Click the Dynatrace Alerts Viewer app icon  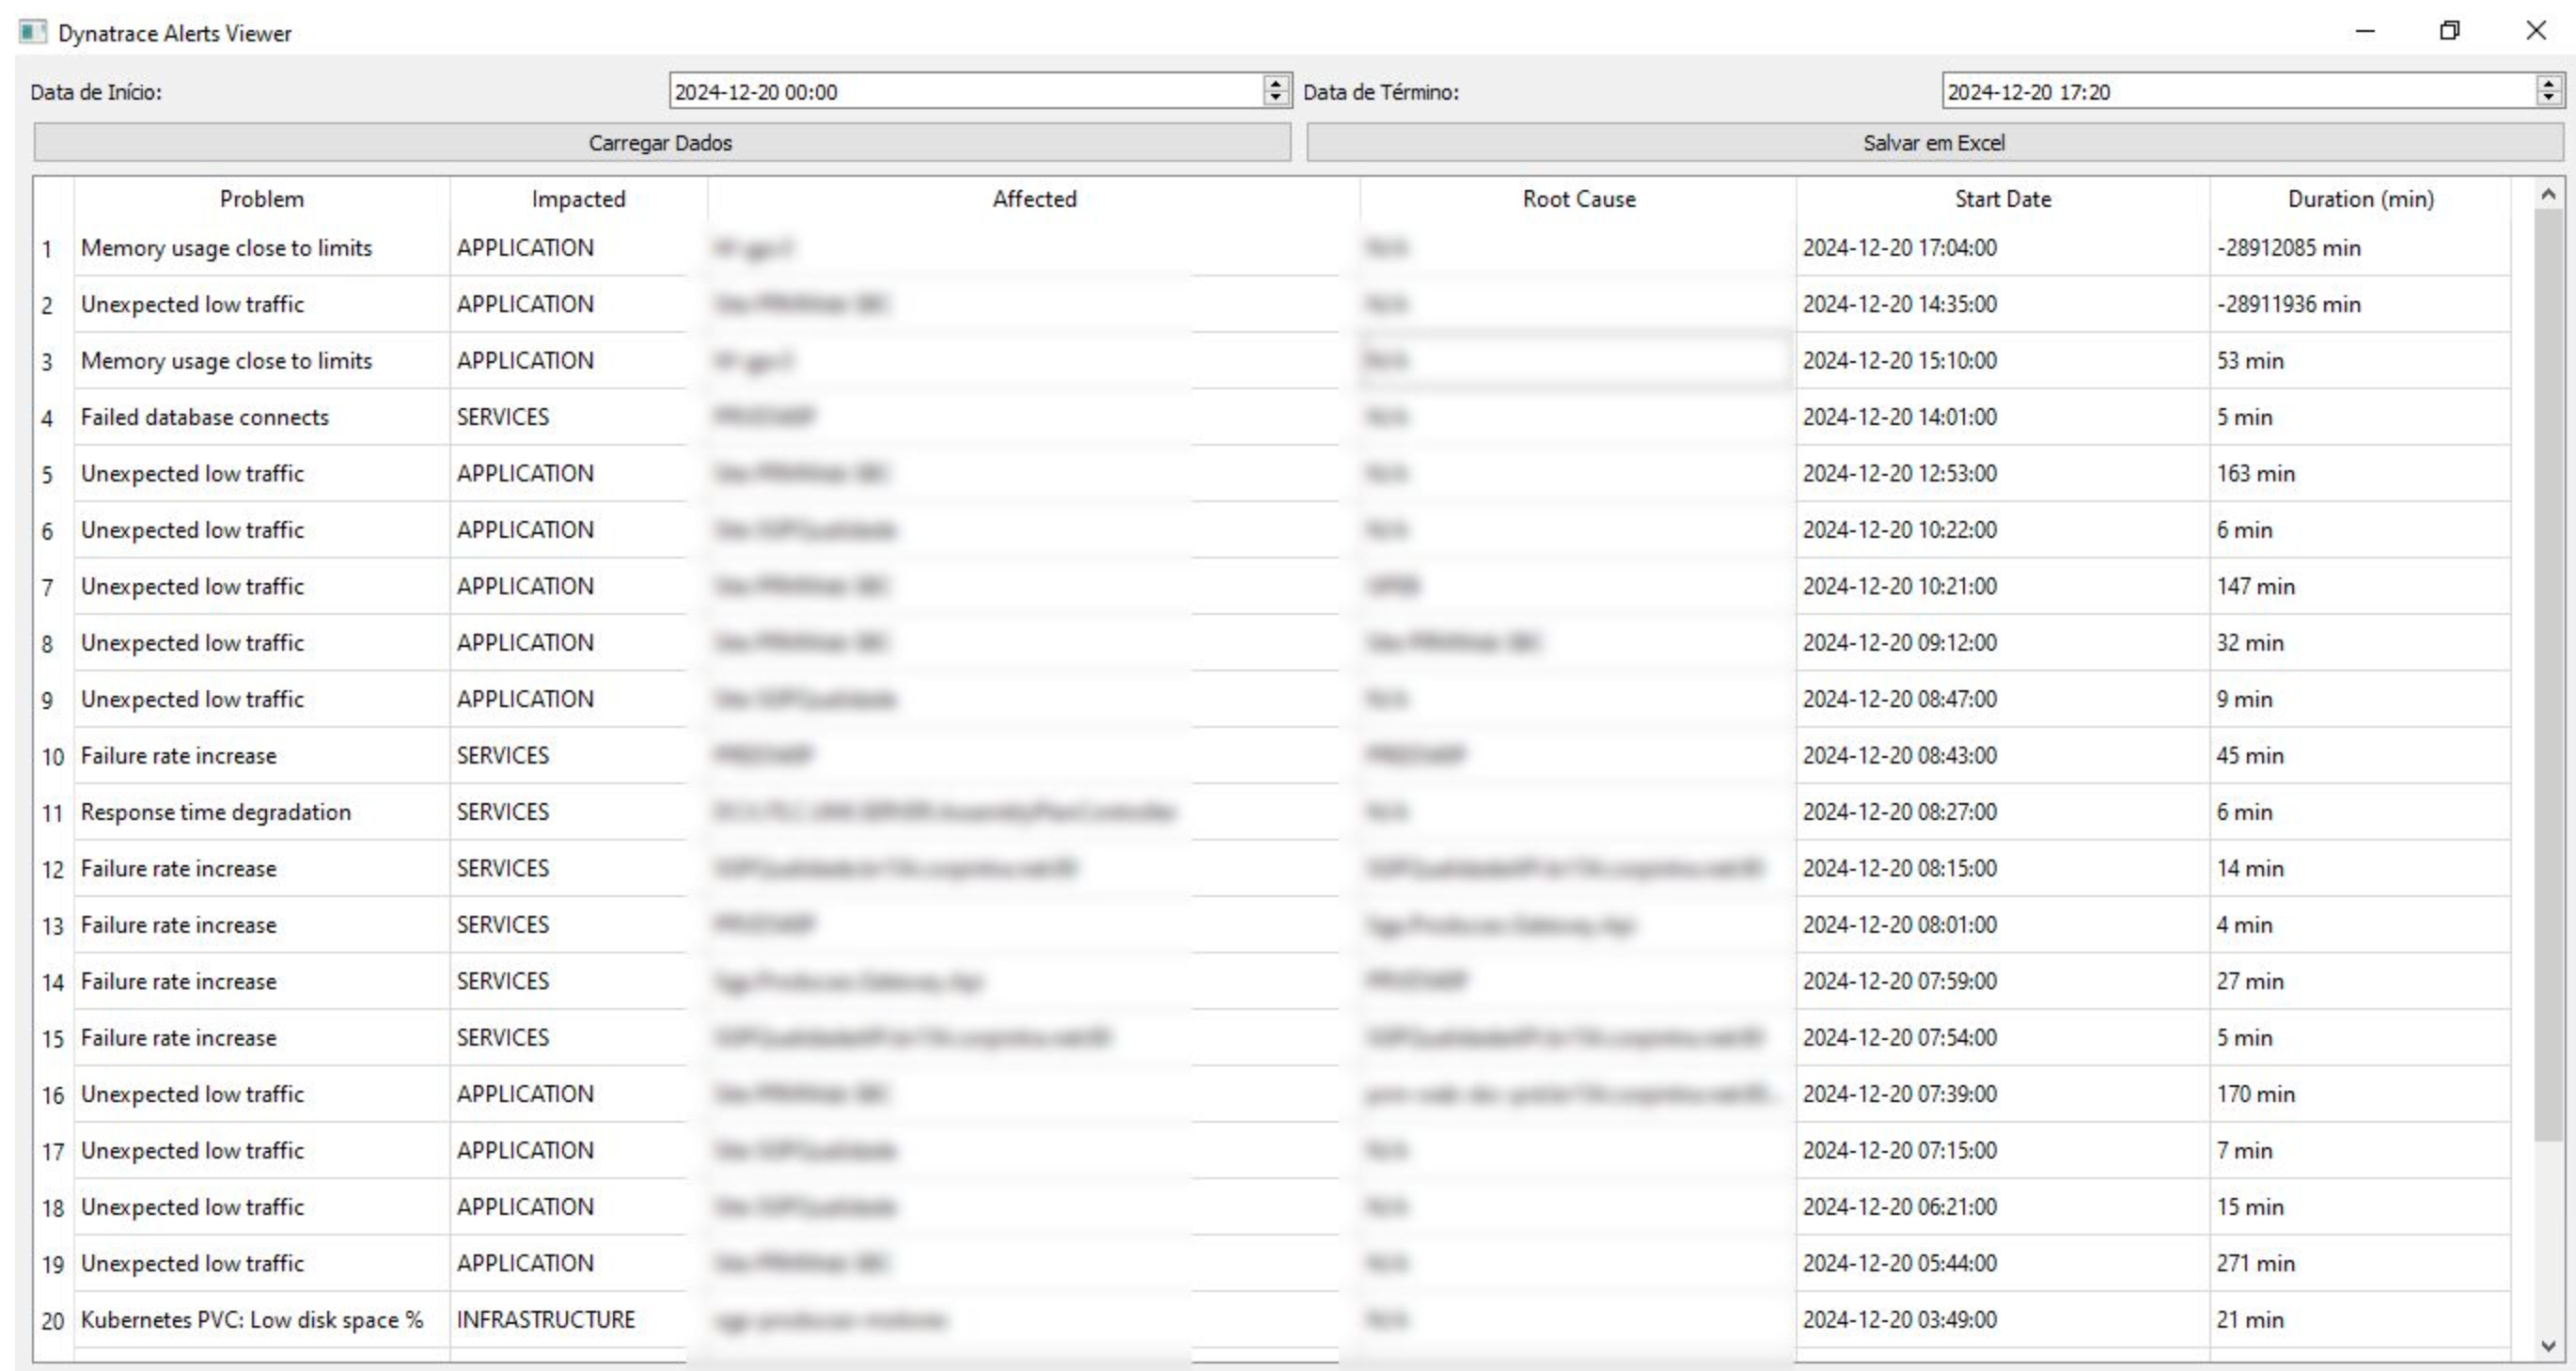[32, 32]
